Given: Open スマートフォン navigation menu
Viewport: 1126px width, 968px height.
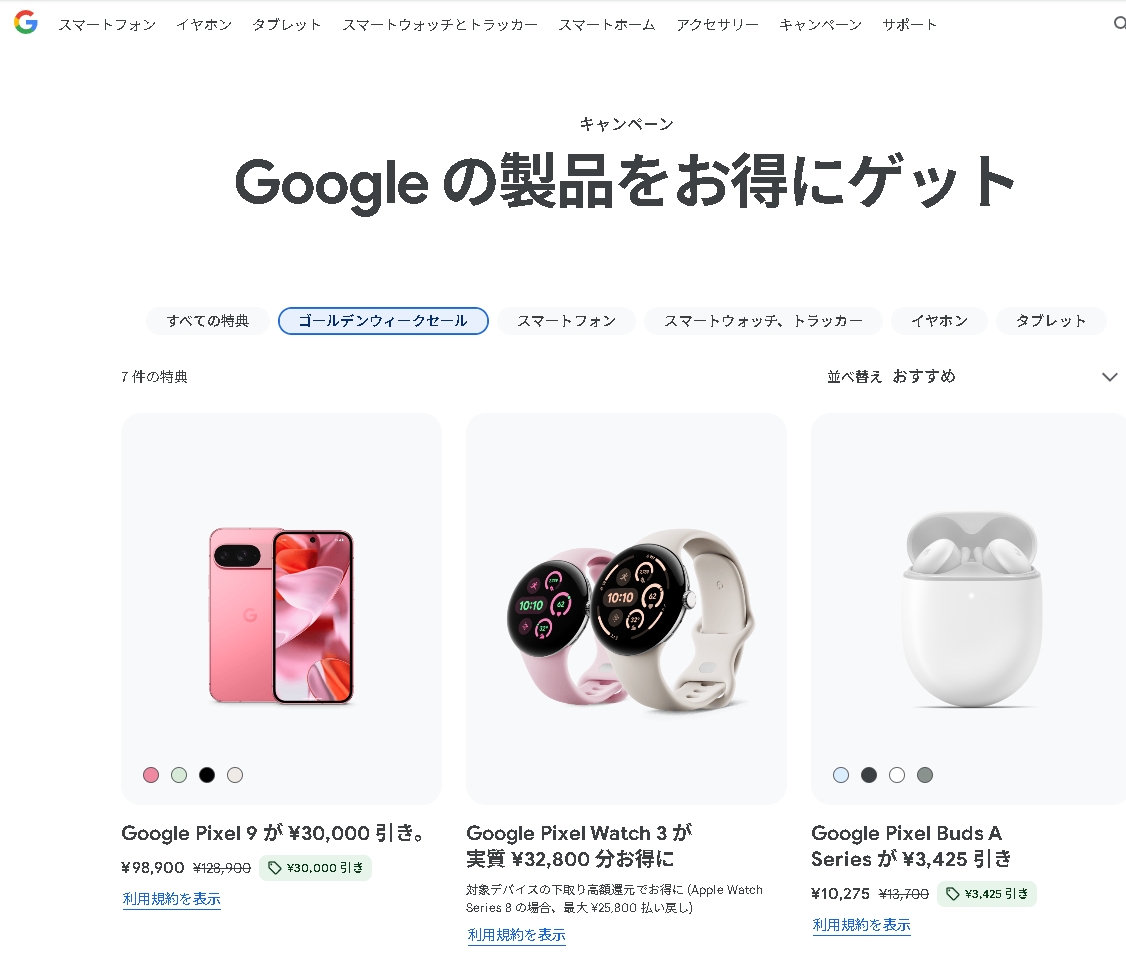Looking at the screenshot, I should pyautogui.click(x=107, y=24).
